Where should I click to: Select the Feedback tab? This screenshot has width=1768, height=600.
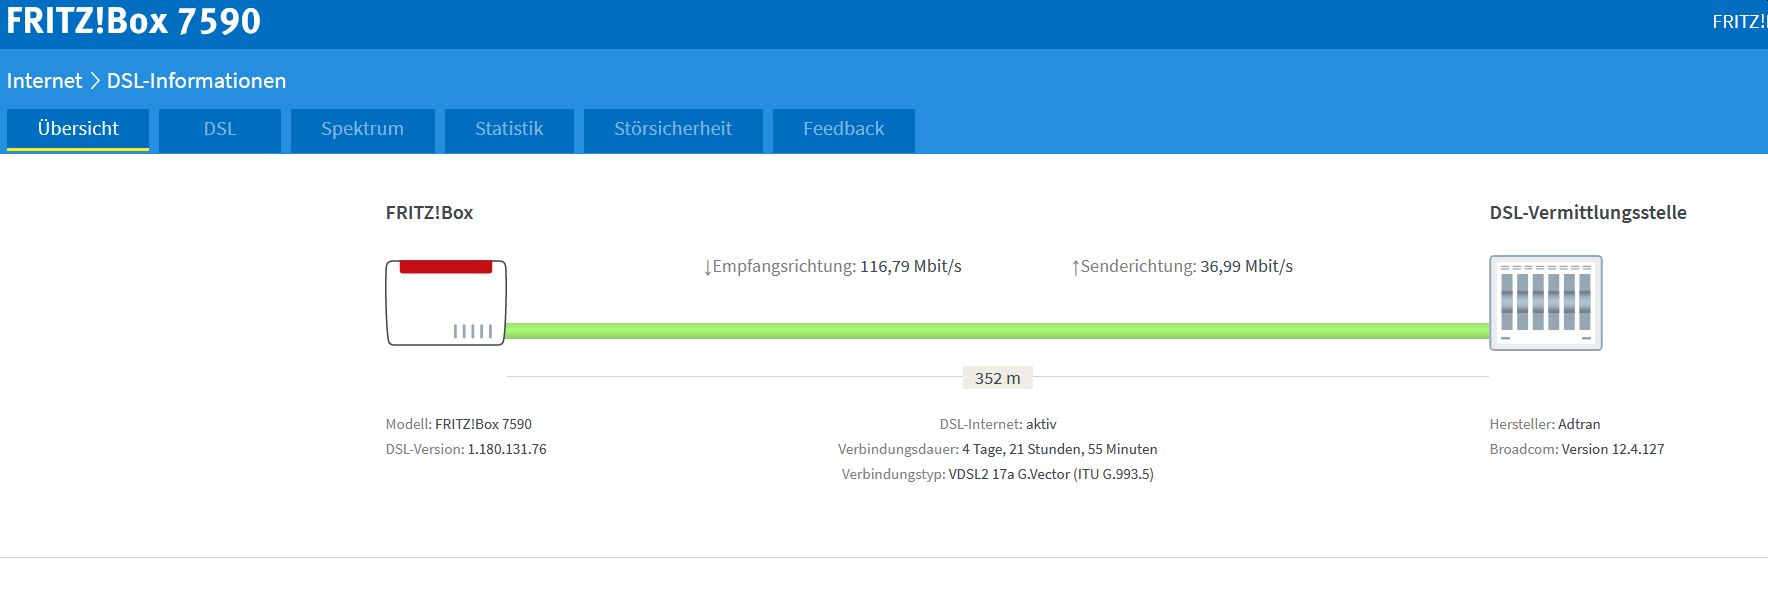point(844,129)
